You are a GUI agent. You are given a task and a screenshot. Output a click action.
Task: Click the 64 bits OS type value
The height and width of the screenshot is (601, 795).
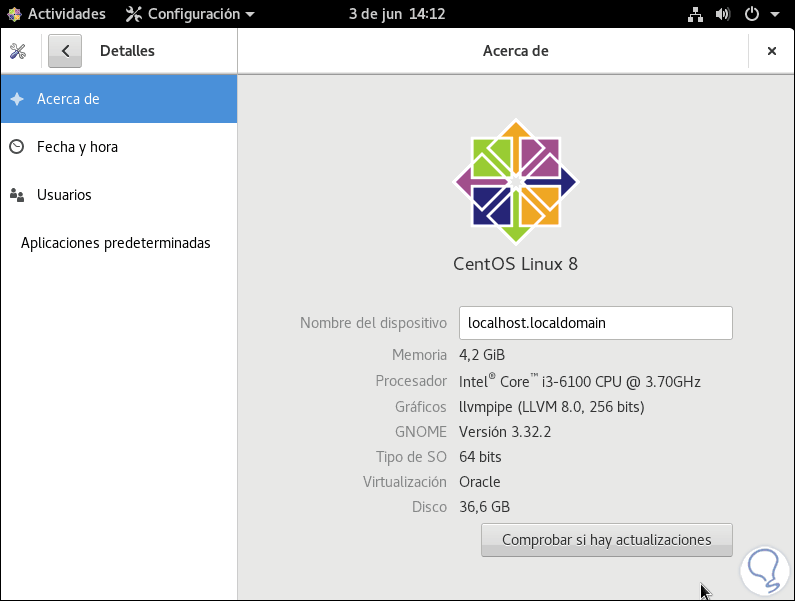coord(480,457)
